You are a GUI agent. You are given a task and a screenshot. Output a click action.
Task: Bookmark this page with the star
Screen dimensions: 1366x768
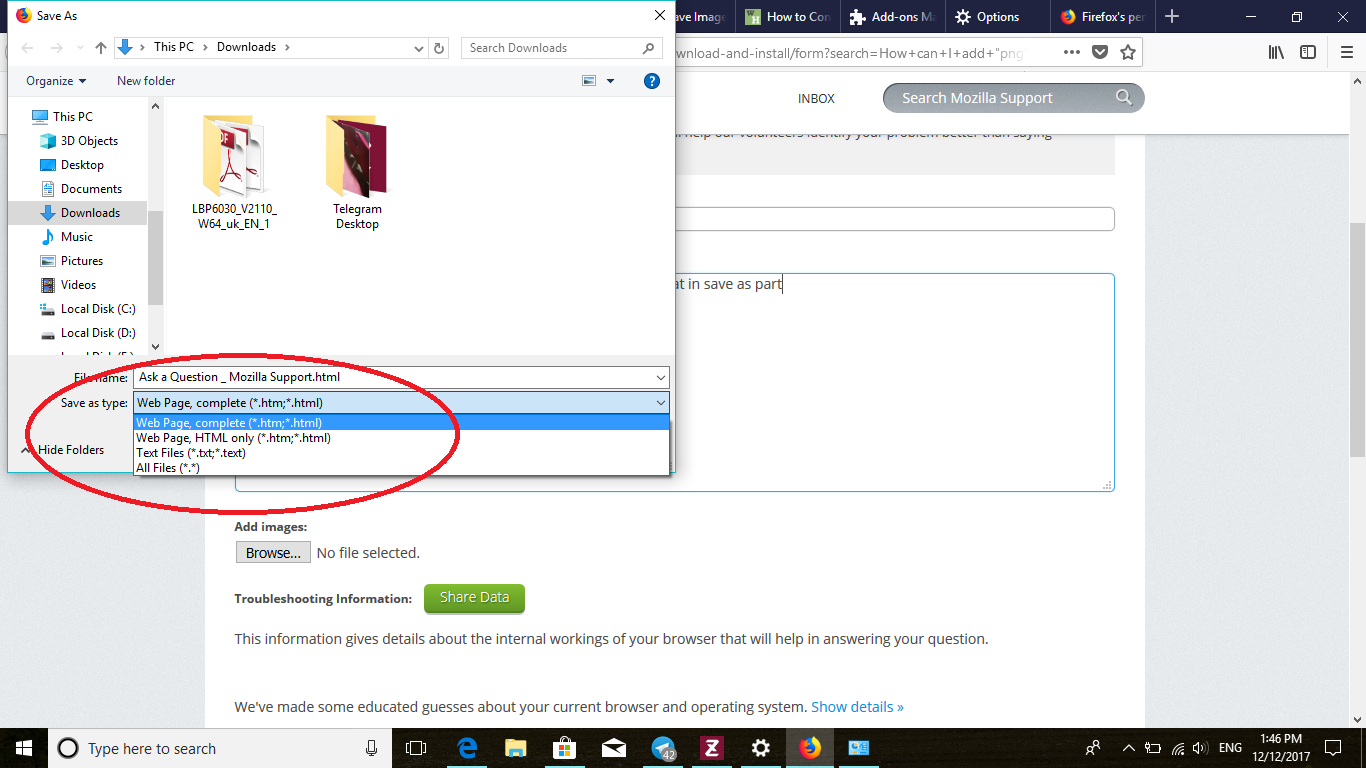(1128, 52)
